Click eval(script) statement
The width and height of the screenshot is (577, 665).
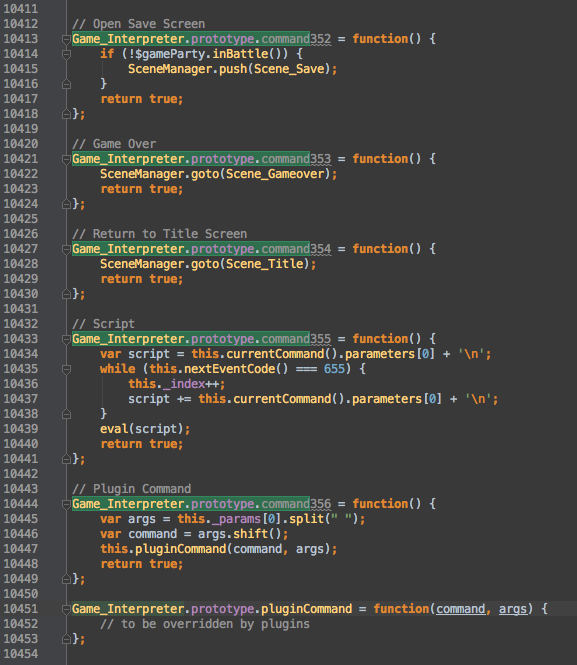(145, 429)
